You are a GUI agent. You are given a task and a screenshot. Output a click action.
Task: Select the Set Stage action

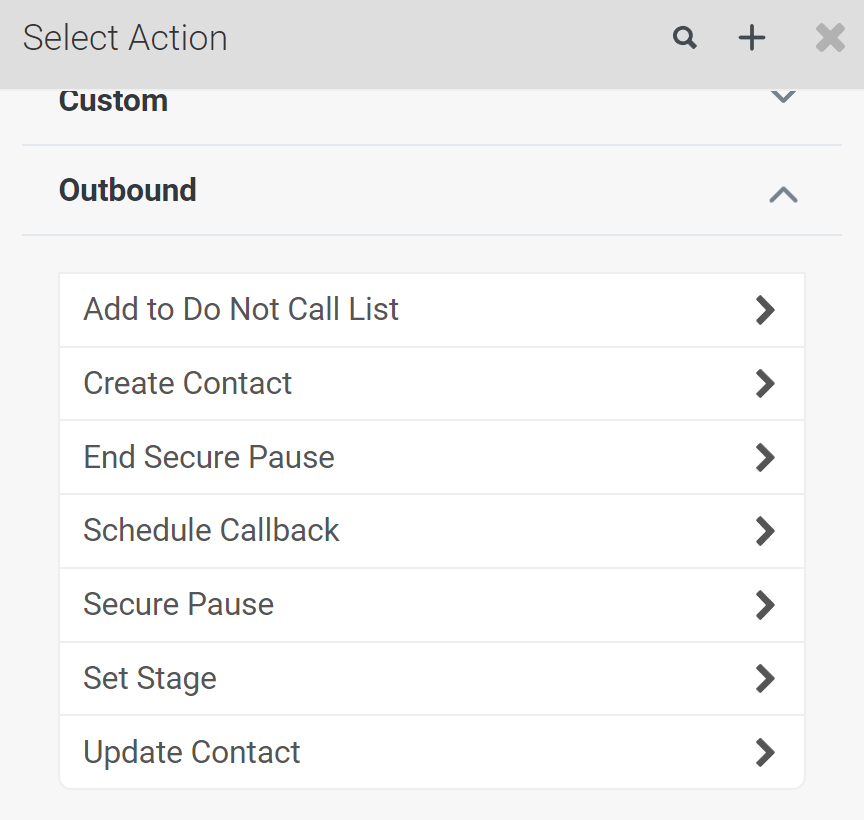click(x=150, y=678)
